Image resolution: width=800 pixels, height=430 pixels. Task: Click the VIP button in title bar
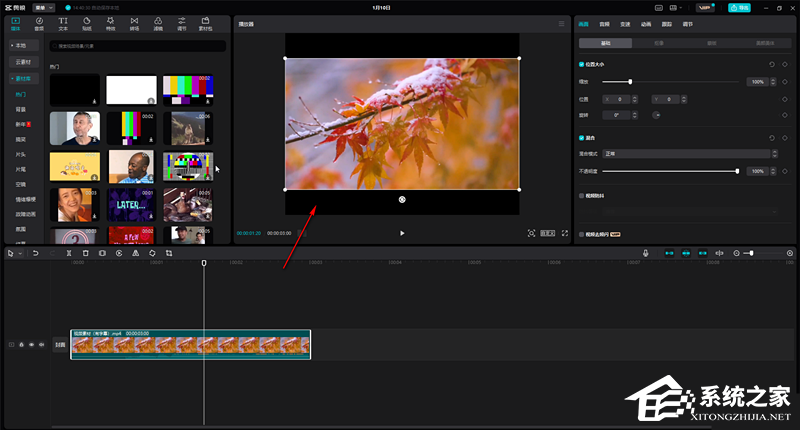click(x=705, y=8)
